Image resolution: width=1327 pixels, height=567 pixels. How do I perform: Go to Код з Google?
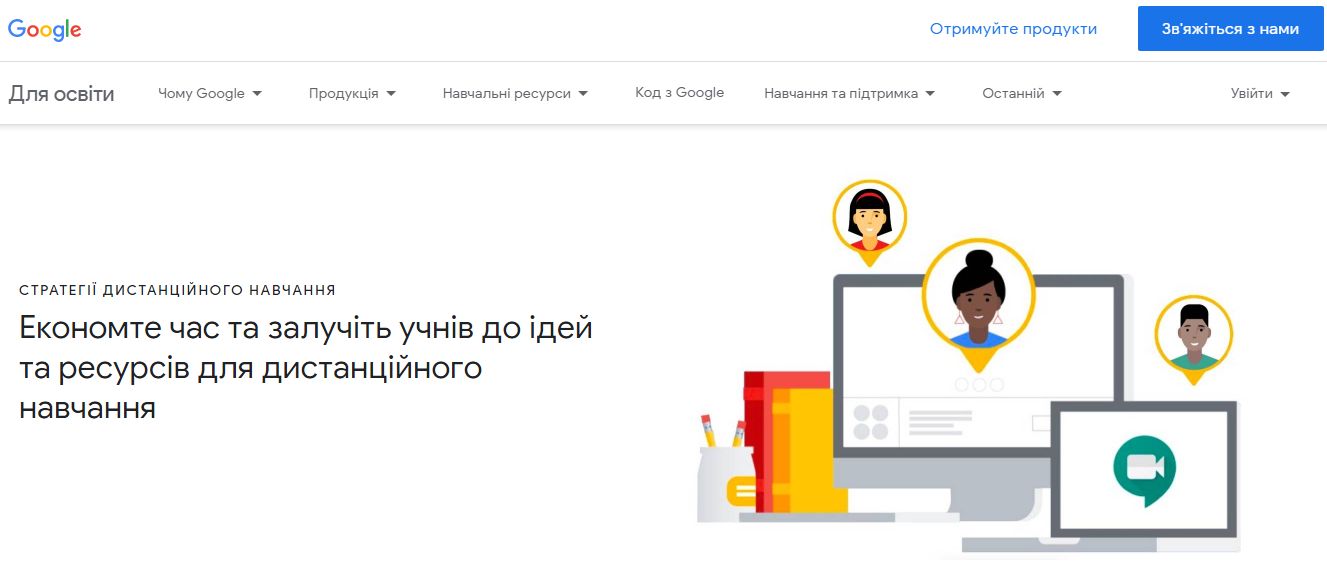(x=679, y=92)
